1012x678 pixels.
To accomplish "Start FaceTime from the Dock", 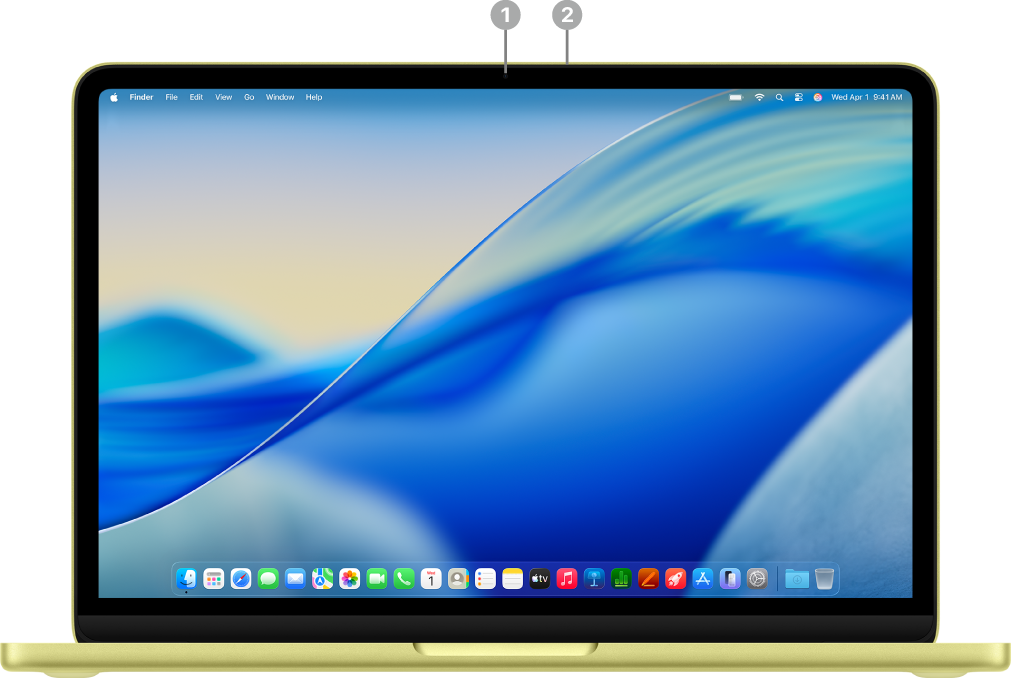I will [x=376, y=579].
